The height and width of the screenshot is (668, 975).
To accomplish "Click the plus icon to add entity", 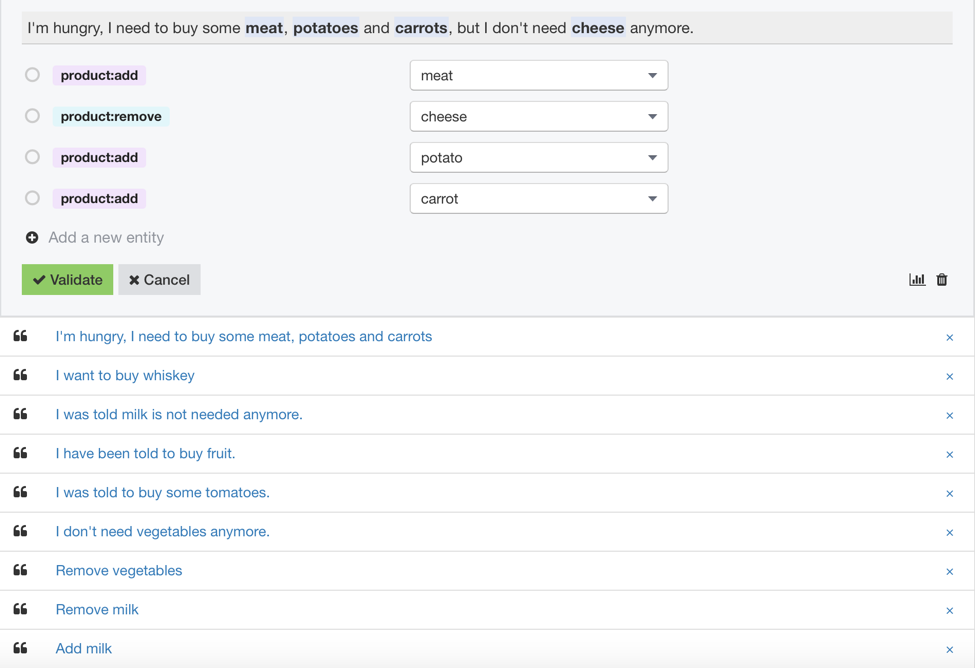I will (x=32, y=238).
